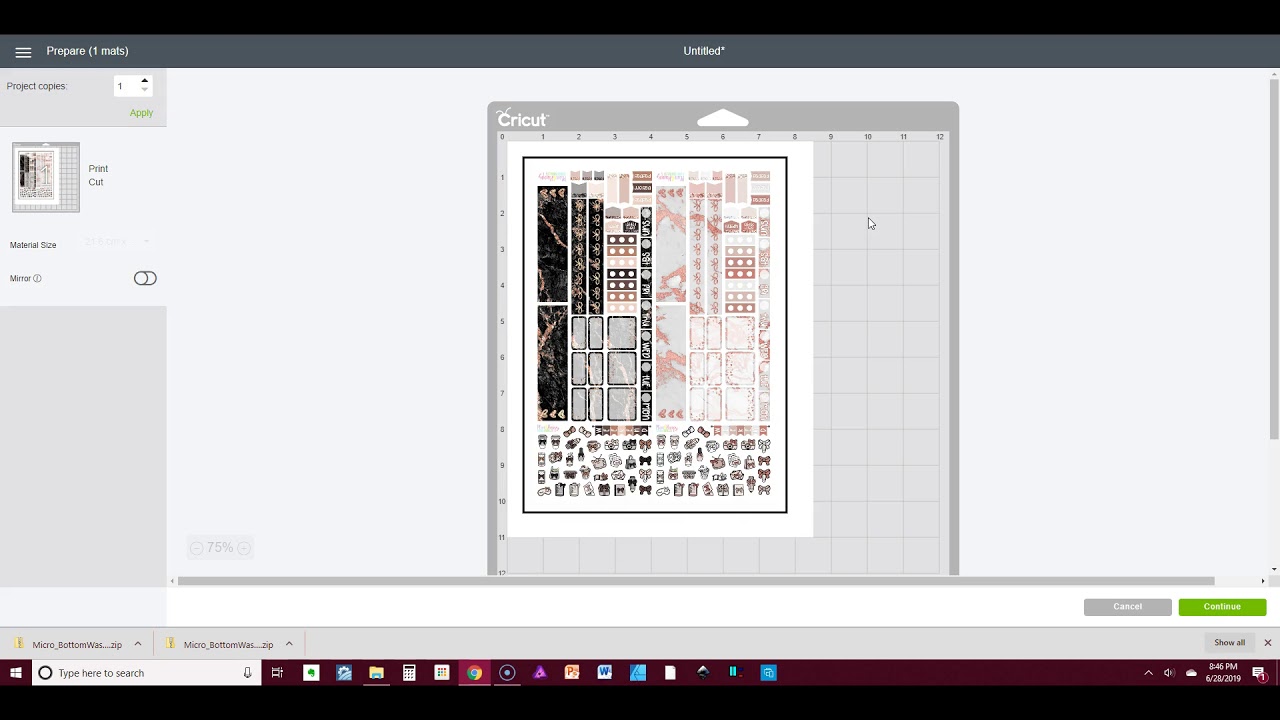This screenshot has width=1280, height=720.
Task: Open Task View from the taskbar
Action: pyautogui.click(x=278, y=673)
